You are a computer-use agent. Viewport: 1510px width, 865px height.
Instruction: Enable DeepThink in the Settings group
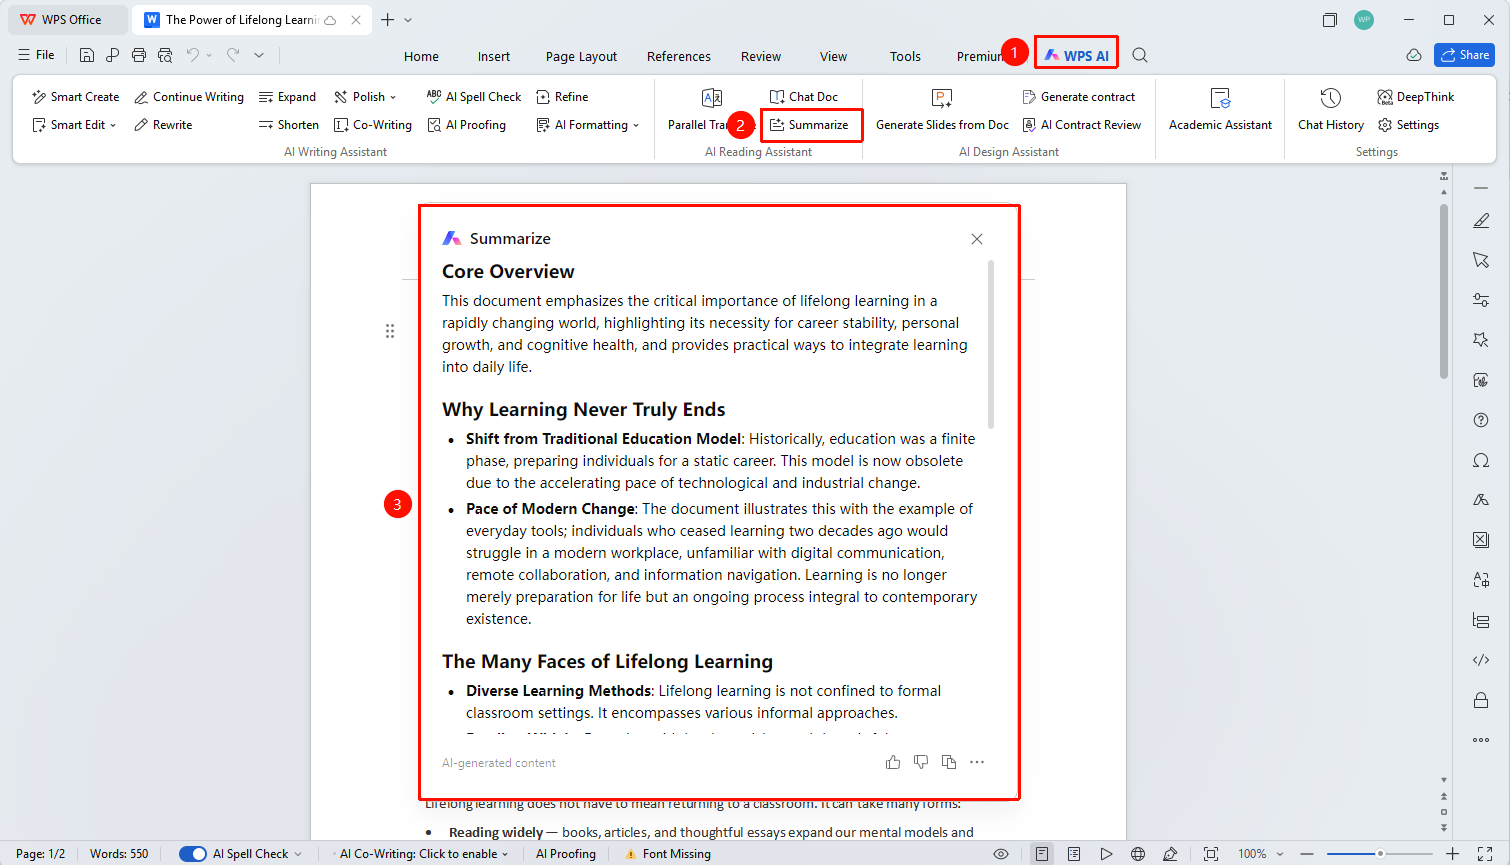point(1416,97)
